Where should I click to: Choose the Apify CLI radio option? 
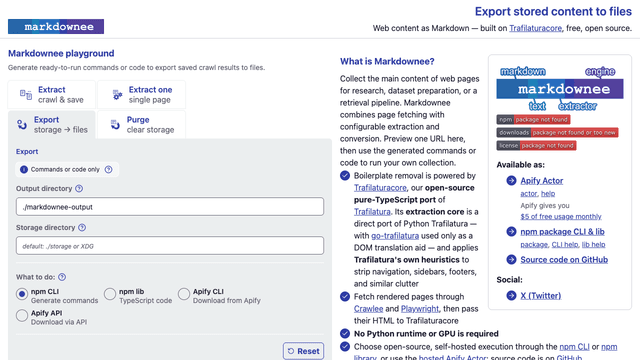point(184,294)
